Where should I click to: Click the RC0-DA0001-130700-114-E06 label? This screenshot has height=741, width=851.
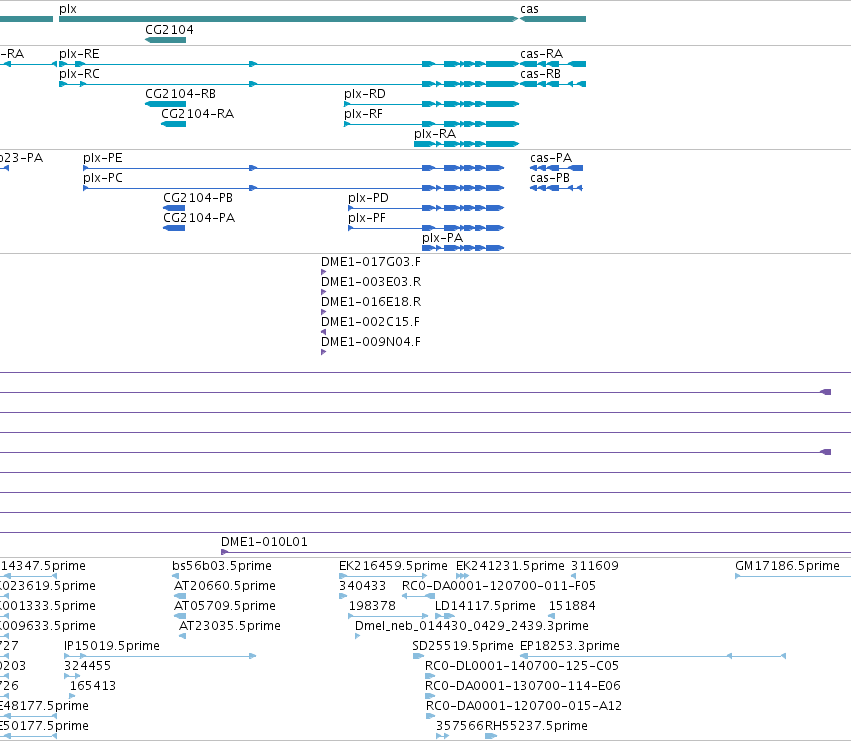pyautogui.click(x=523, y=686)
